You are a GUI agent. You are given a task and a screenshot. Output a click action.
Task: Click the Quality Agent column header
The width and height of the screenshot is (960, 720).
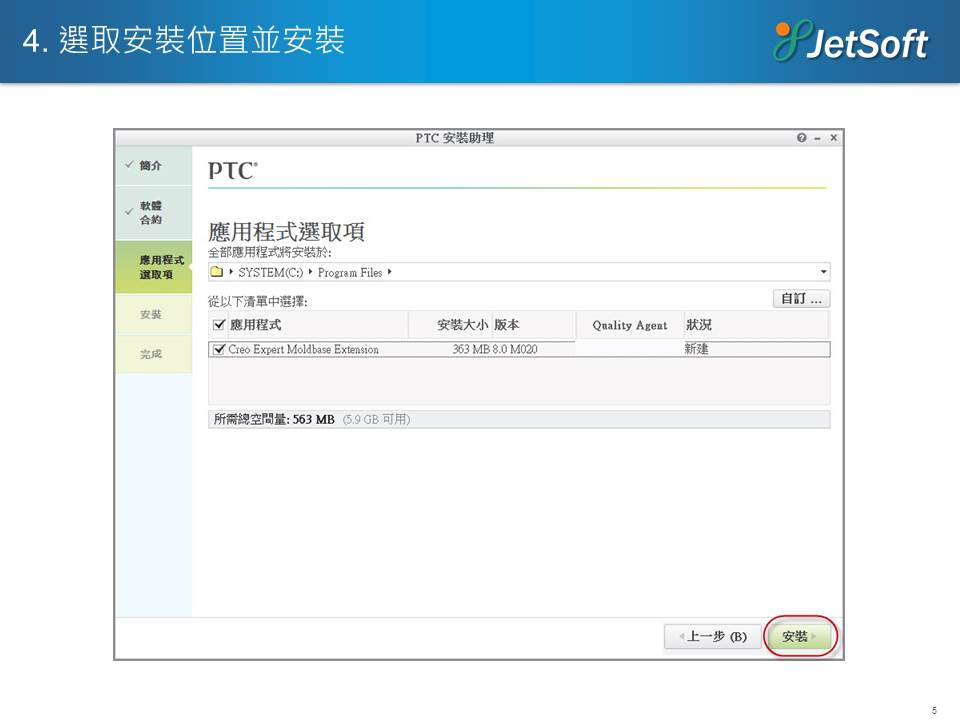pos(629,325)
